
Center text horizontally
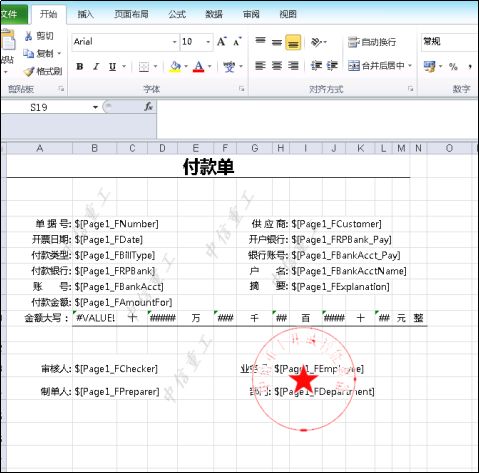[x=277, y=66]
